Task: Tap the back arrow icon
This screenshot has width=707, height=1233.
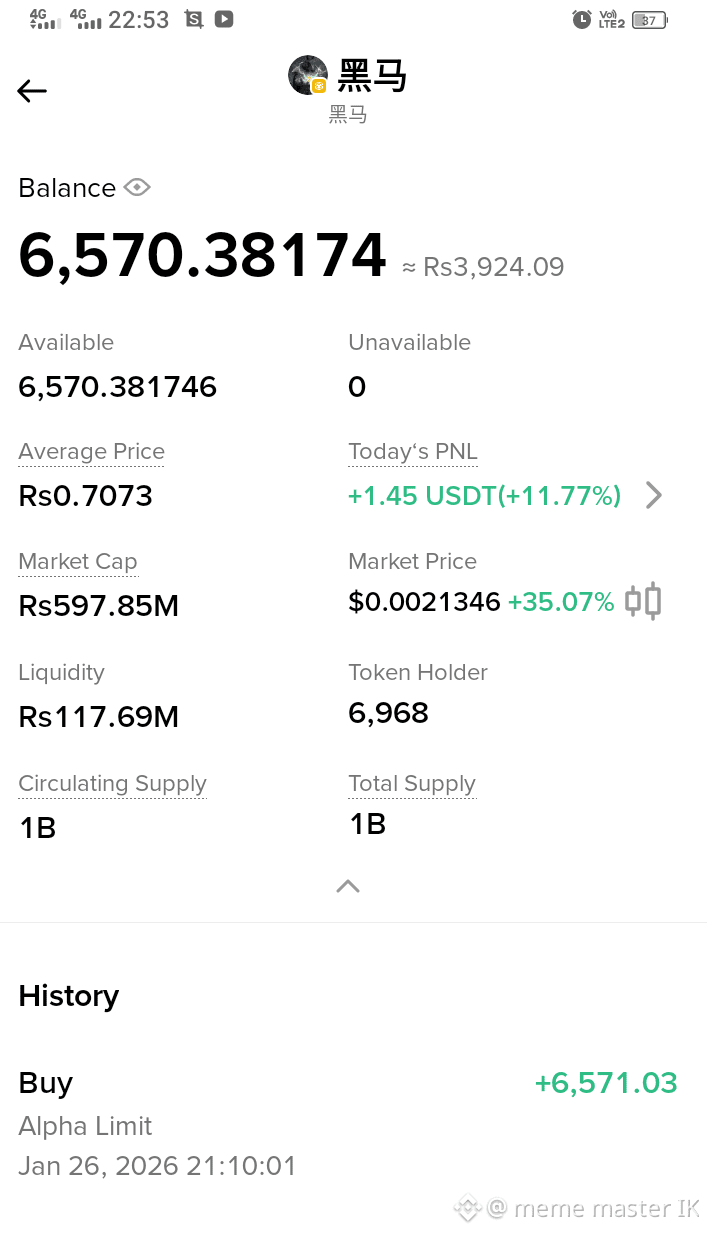Action: (32, 91)
